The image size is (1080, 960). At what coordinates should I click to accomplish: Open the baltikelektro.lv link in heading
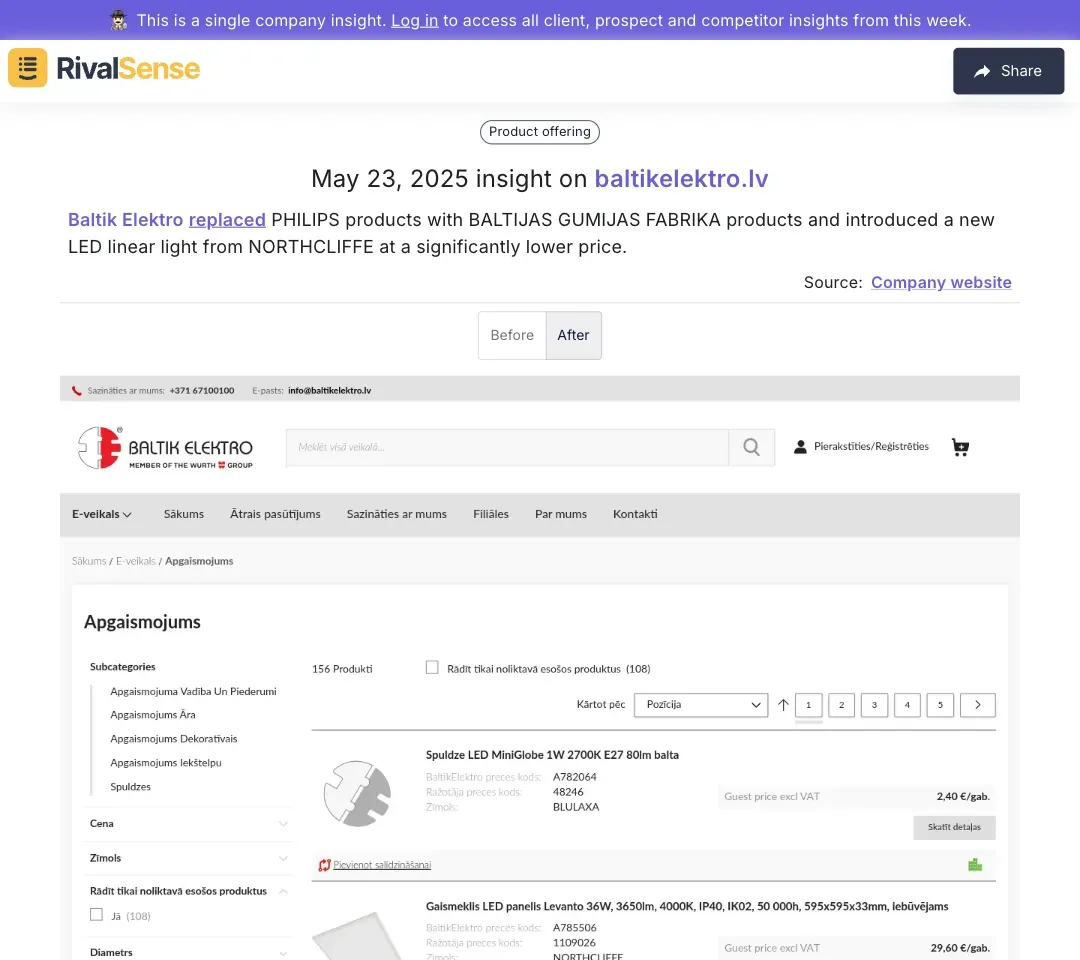(x=681, y=179)
